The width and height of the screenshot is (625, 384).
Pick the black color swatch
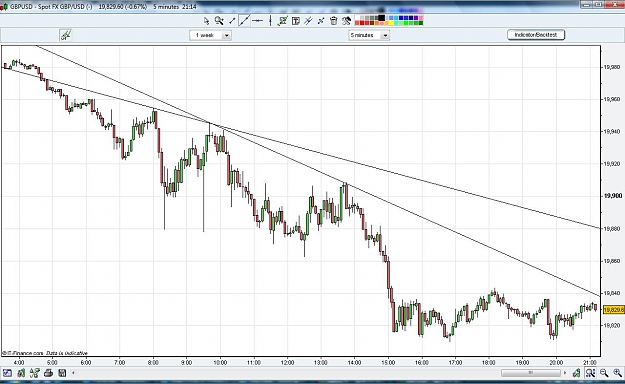381,18
